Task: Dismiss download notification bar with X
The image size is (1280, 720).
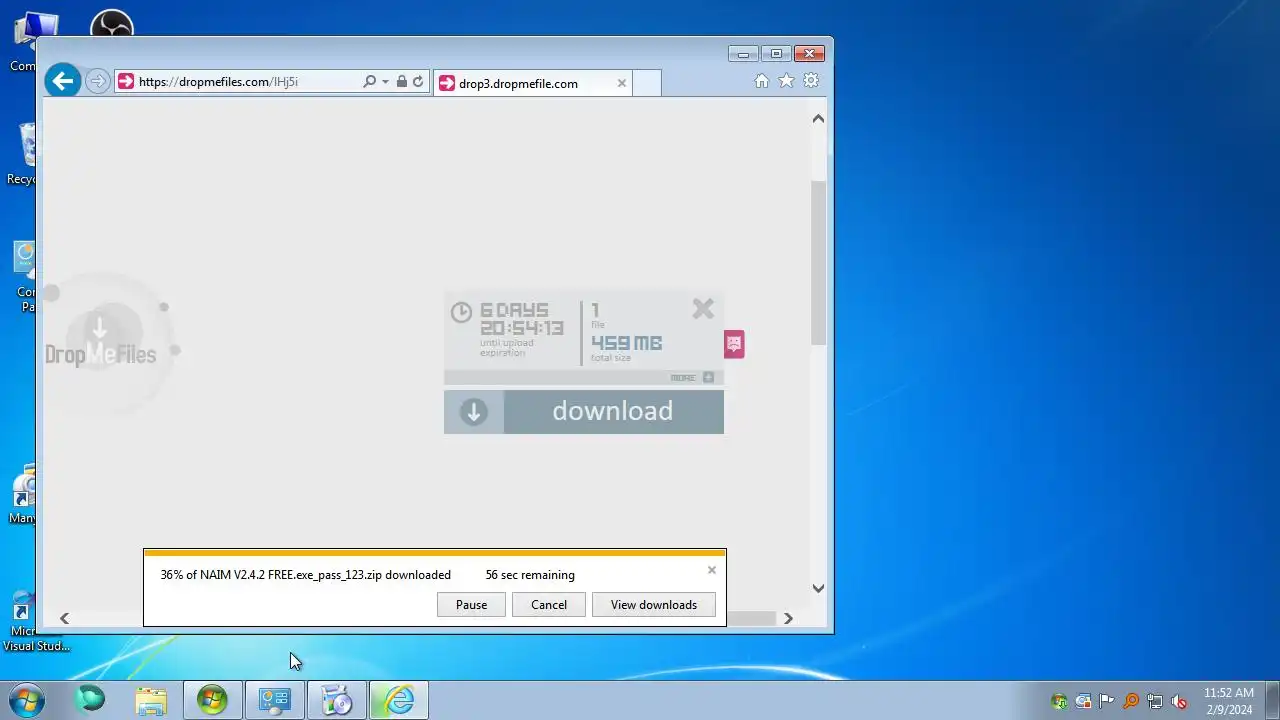Action: click(x=712, y=570)
